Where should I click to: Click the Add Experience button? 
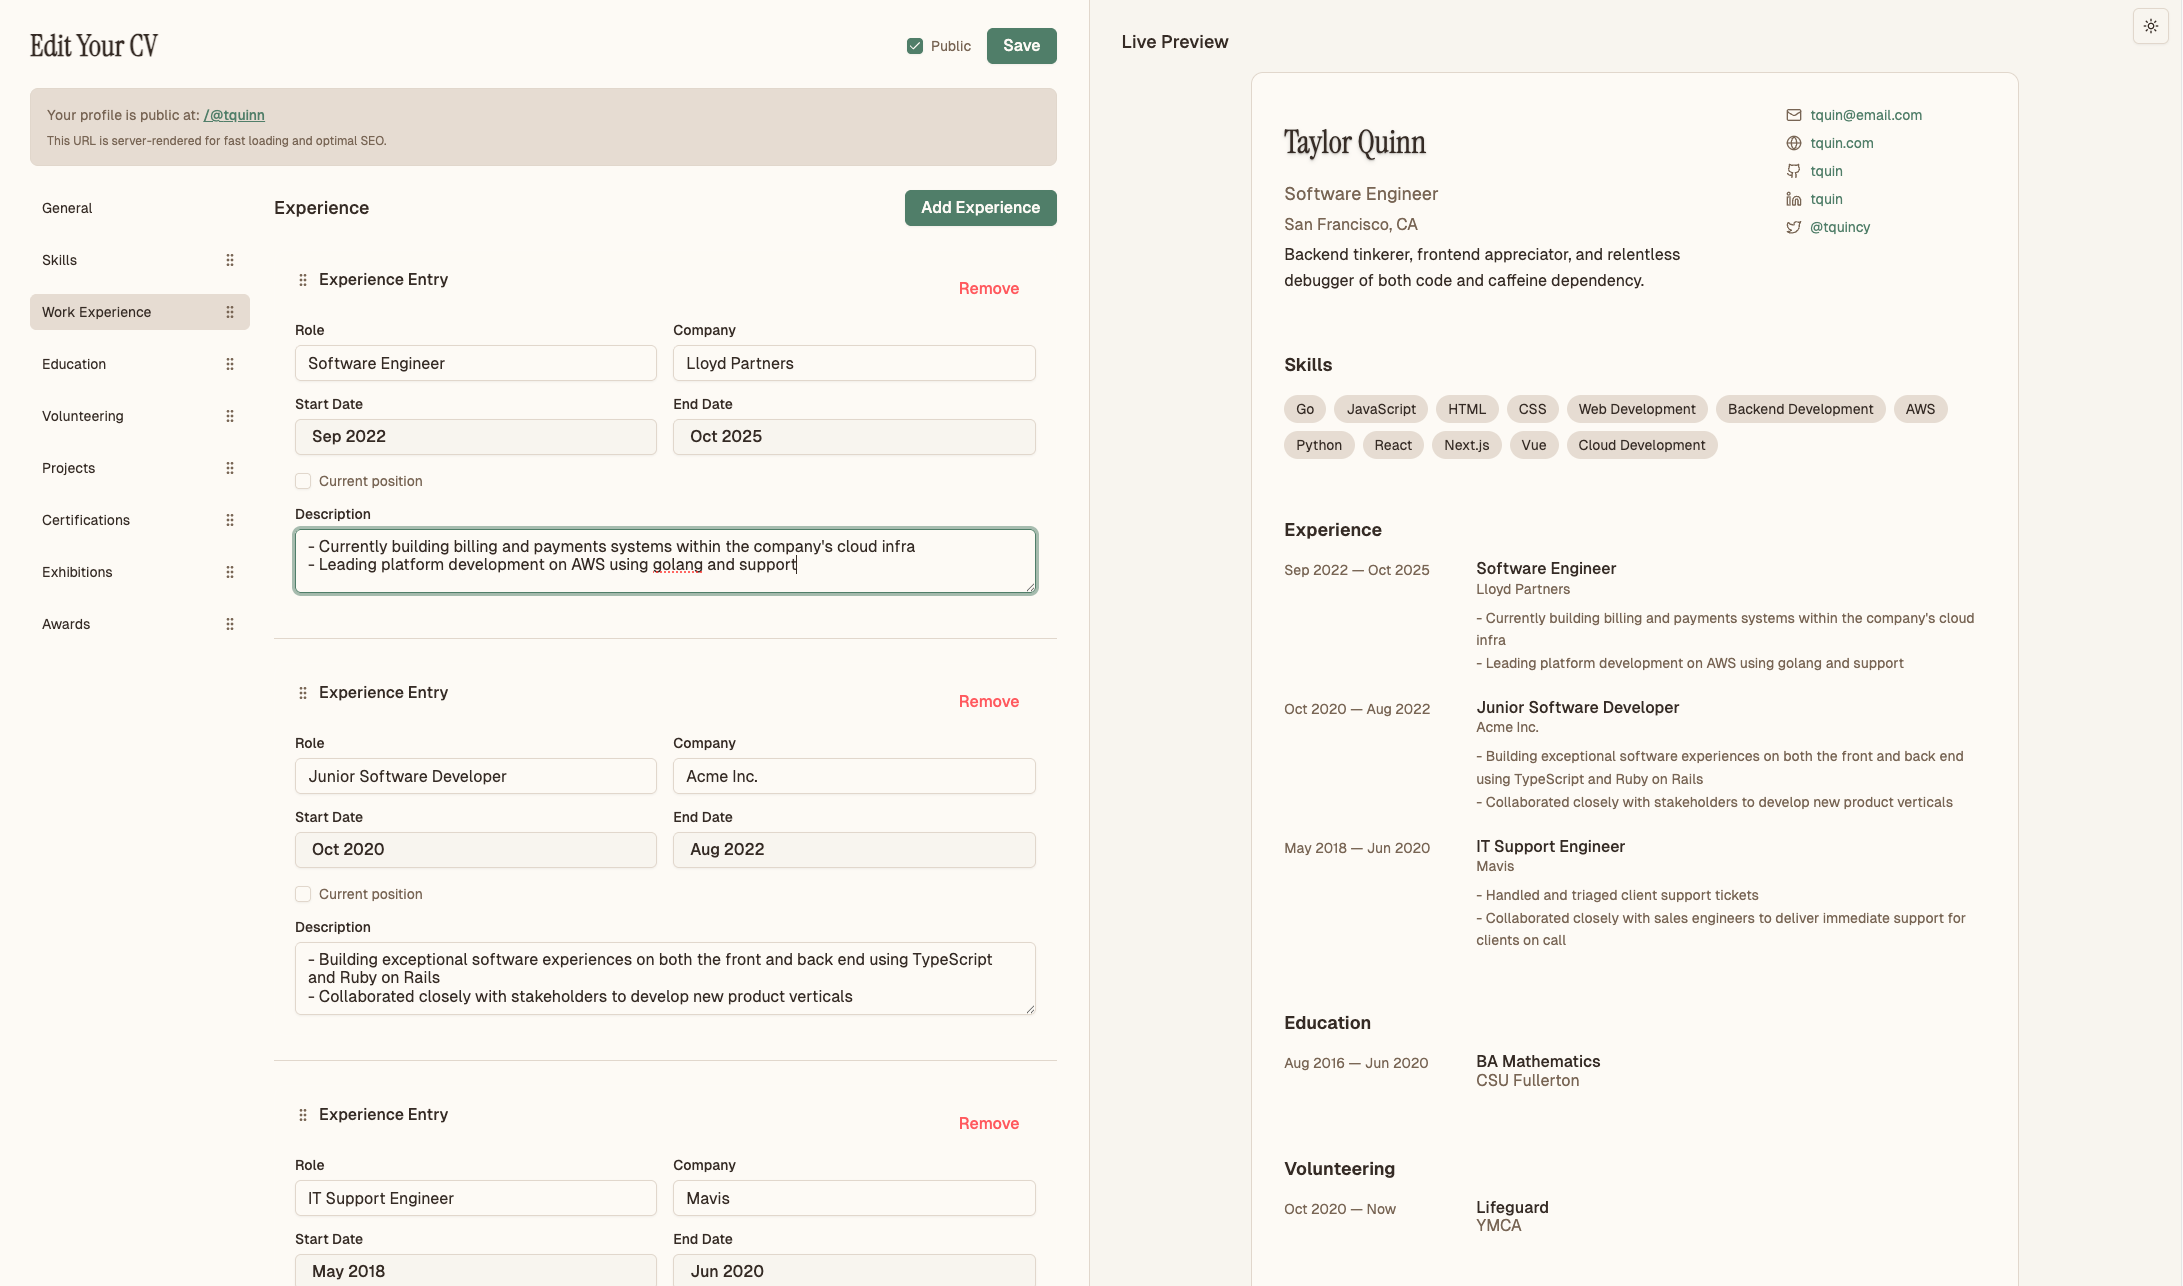(x=980, y=207)
